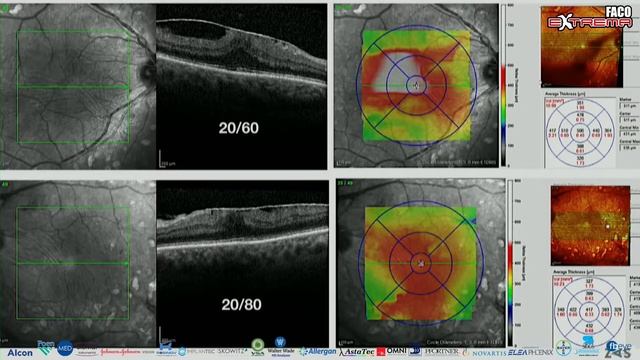Click the bottom OCT B-scan image
The image size is (640, 360).
tap(242, 264)
